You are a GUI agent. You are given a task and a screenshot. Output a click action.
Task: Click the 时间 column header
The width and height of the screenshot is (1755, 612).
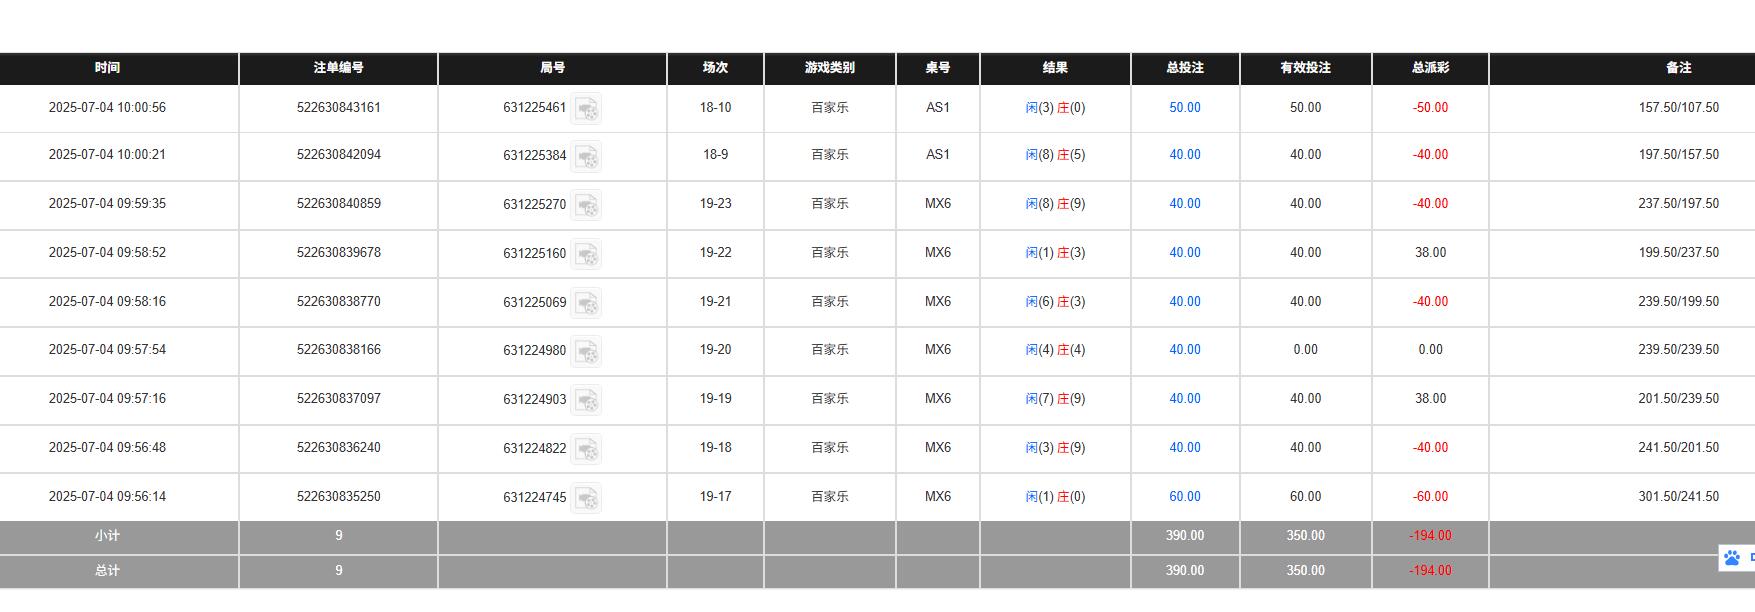pos(108,68)
